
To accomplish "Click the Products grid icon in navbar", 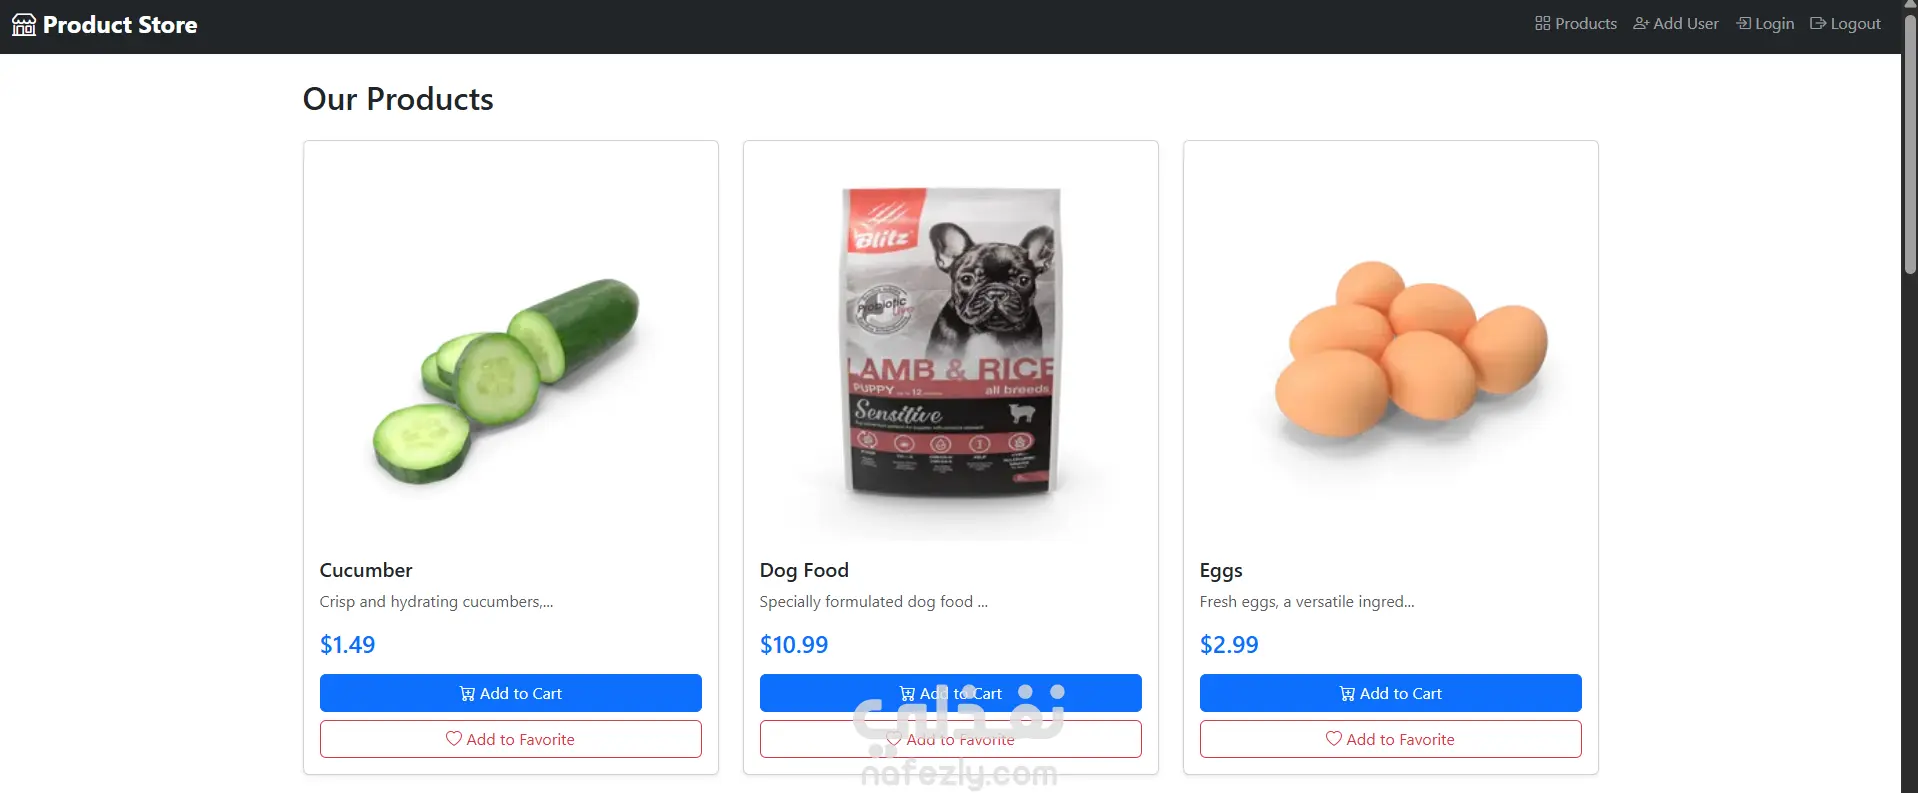I will pyautogui.click(x=1542, y=23).
